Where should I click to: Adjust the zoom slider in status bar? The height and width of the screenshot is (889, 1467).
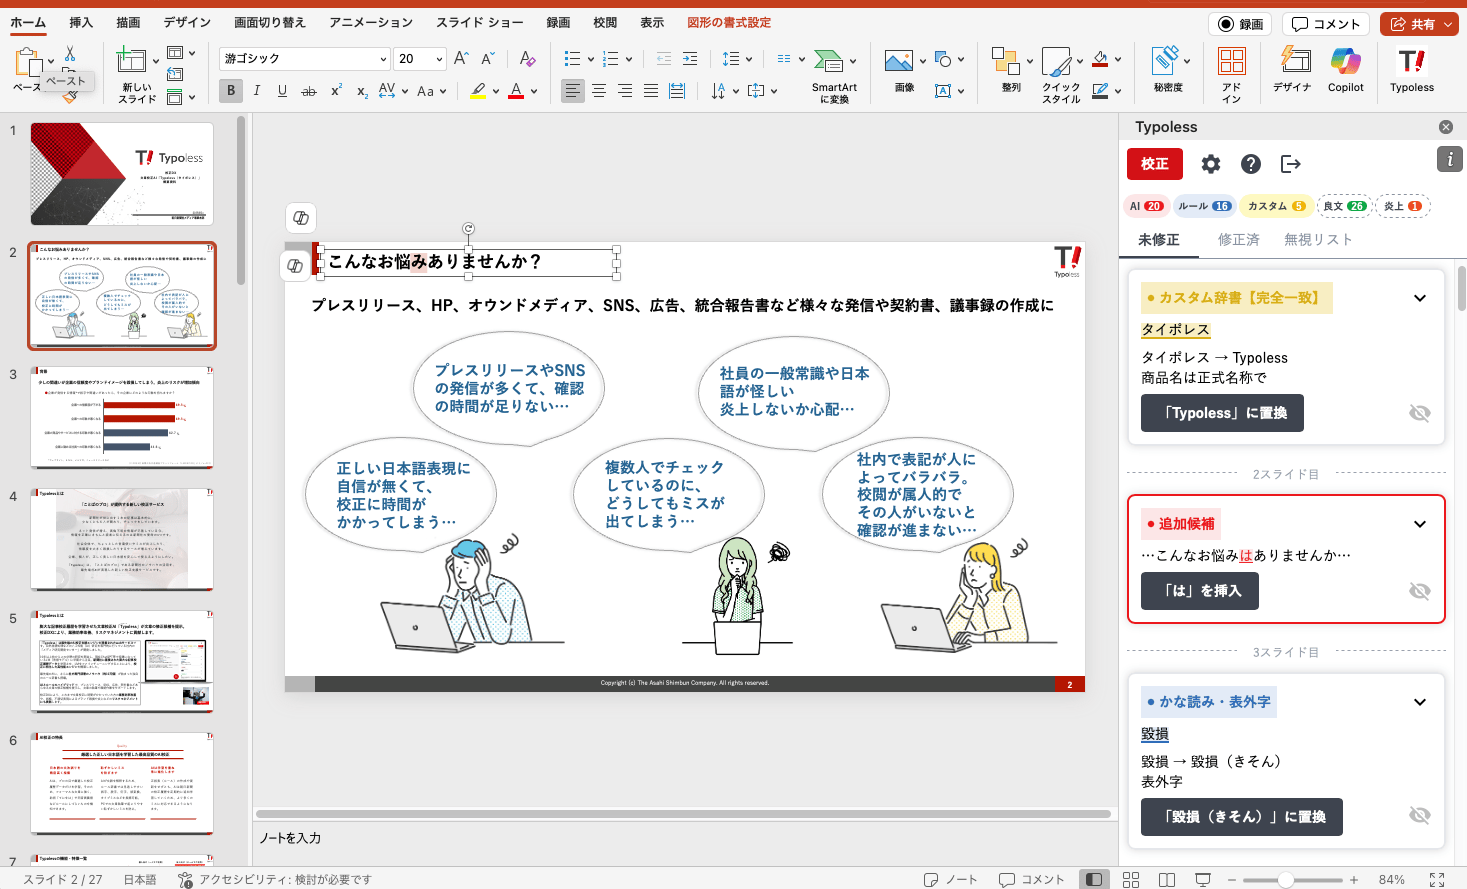(x=1286, y=880)
